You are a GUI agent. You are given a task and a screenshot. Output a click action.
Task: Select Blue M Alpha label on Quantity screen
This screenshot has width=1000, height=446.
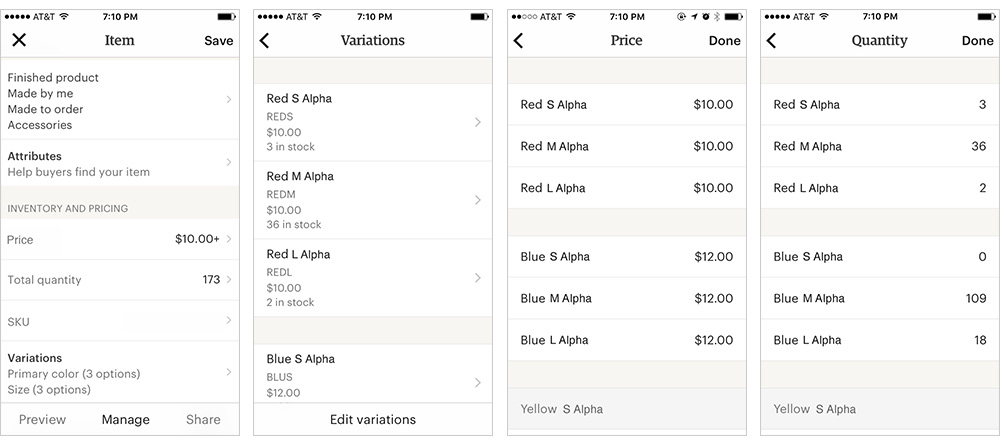click(x=809, y=298)
